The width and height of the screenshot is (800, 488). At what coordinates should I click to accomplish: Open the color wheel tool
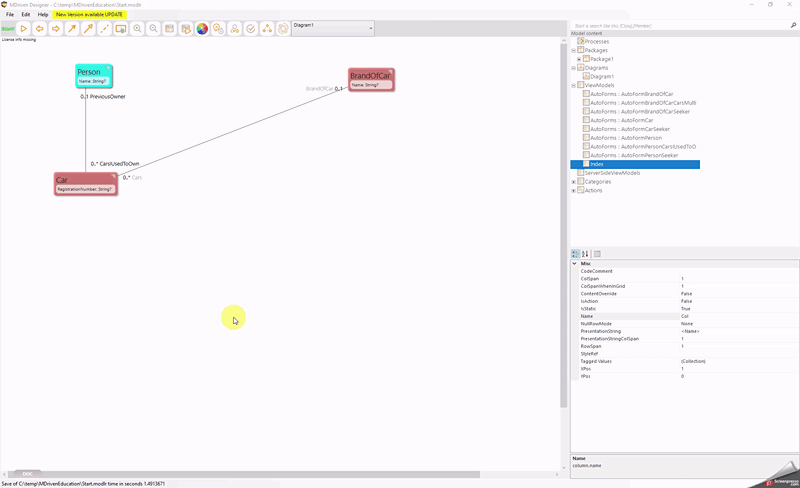click(x=202, y=29)
